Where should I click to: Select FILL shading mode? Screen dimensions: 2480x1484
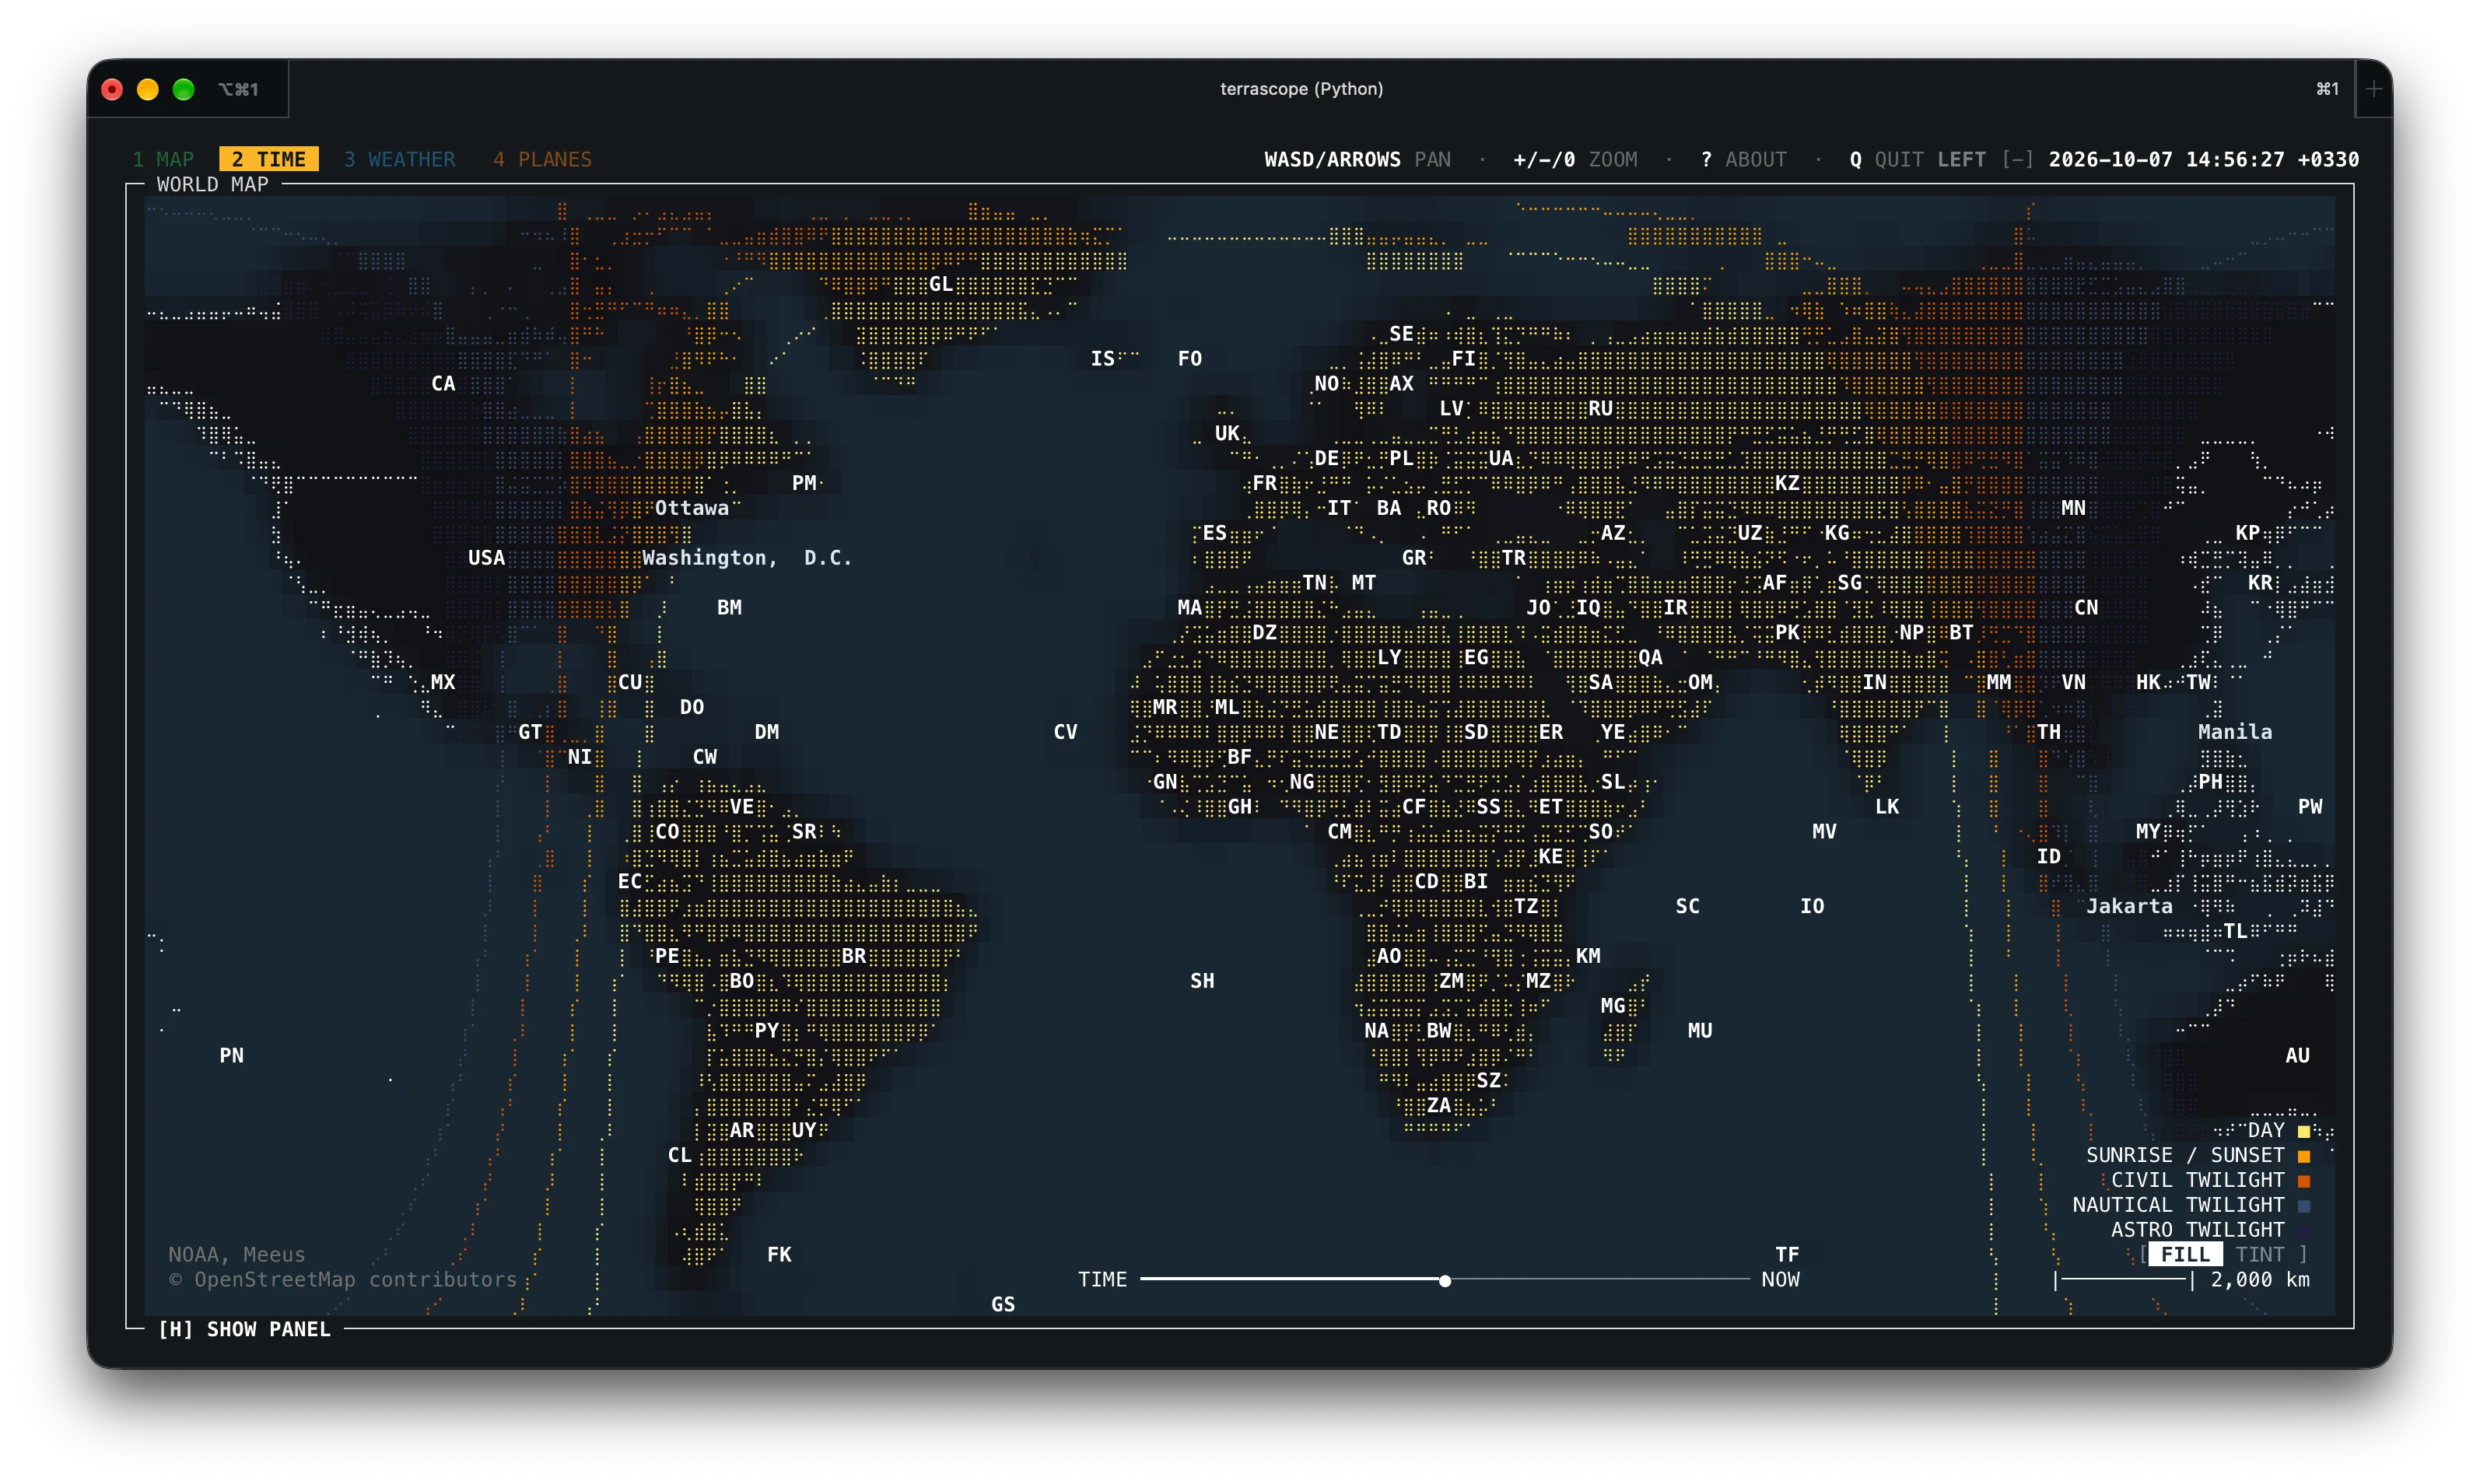pyautogui.click(x=2185, y=1254)
